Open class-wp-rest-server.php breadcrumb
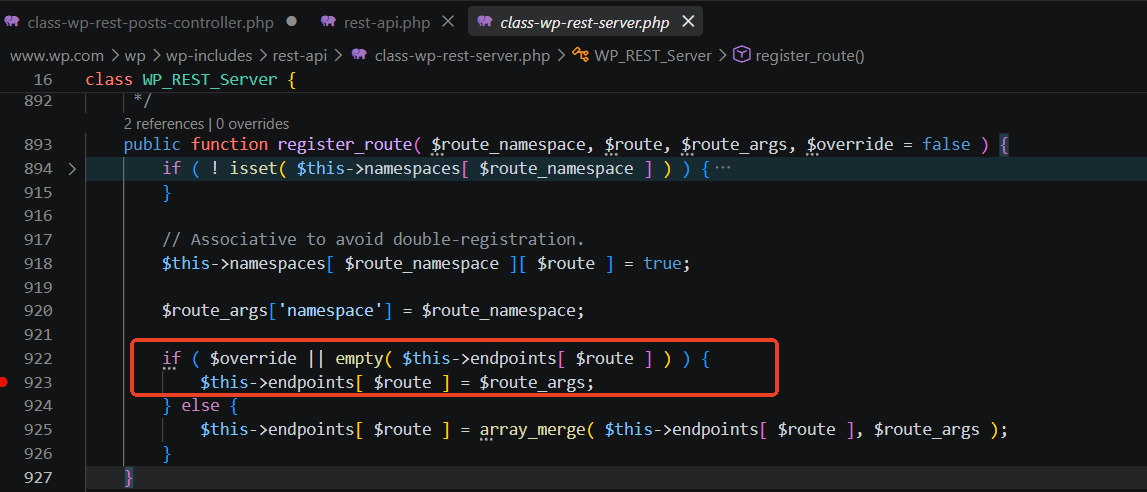Viewport: 1147px width, 492px height. [461, 56]
